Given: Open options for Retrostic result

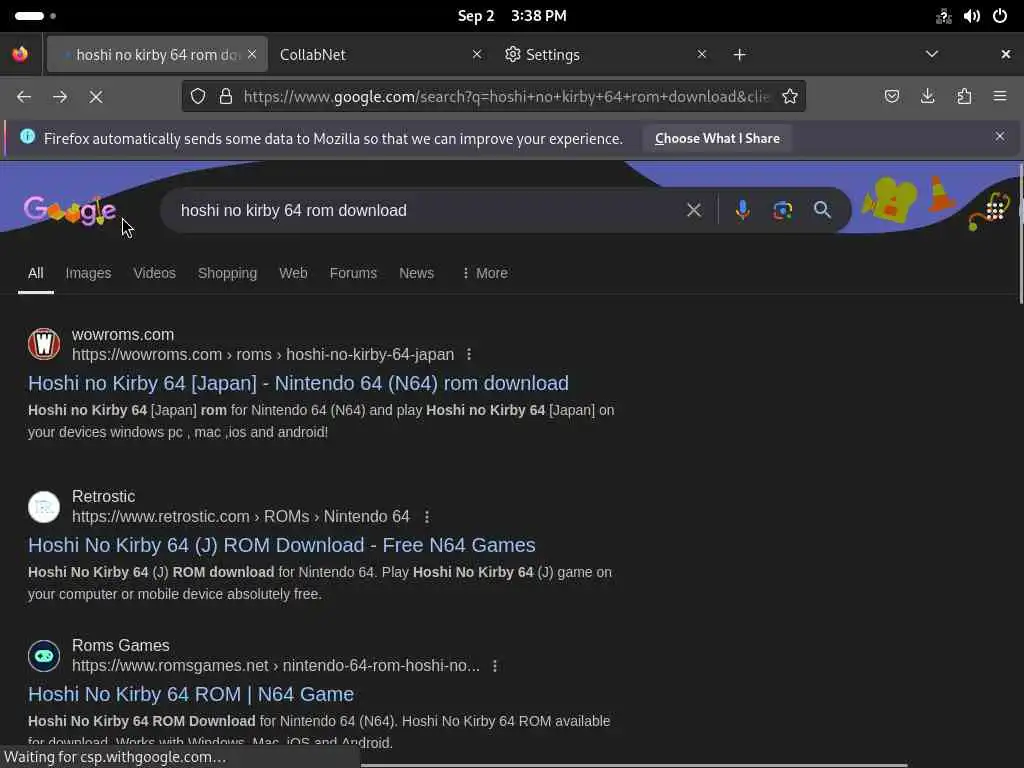Looking at the screenshot, I should pyautogui.click(x=427, y=517).
